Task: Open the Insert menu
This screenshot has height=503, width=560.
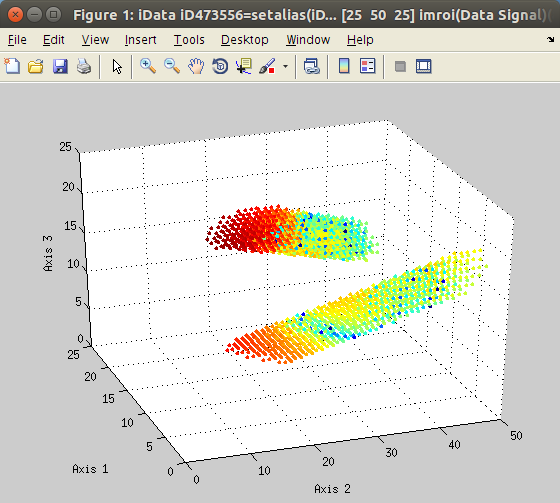Action: pos(140,40)
